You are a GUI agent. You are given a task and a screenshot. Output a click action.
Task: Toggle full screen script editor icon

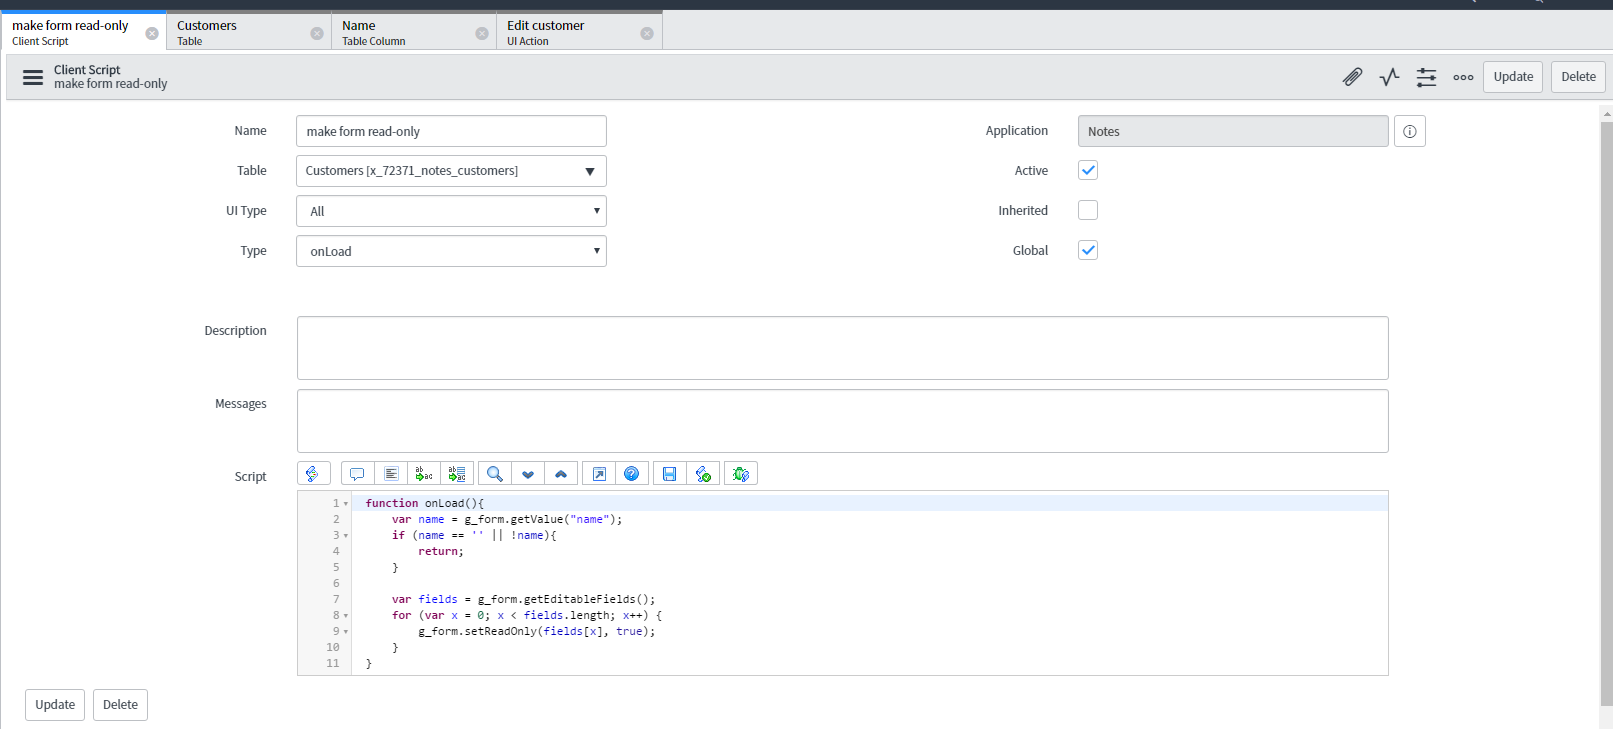(599, 474)
